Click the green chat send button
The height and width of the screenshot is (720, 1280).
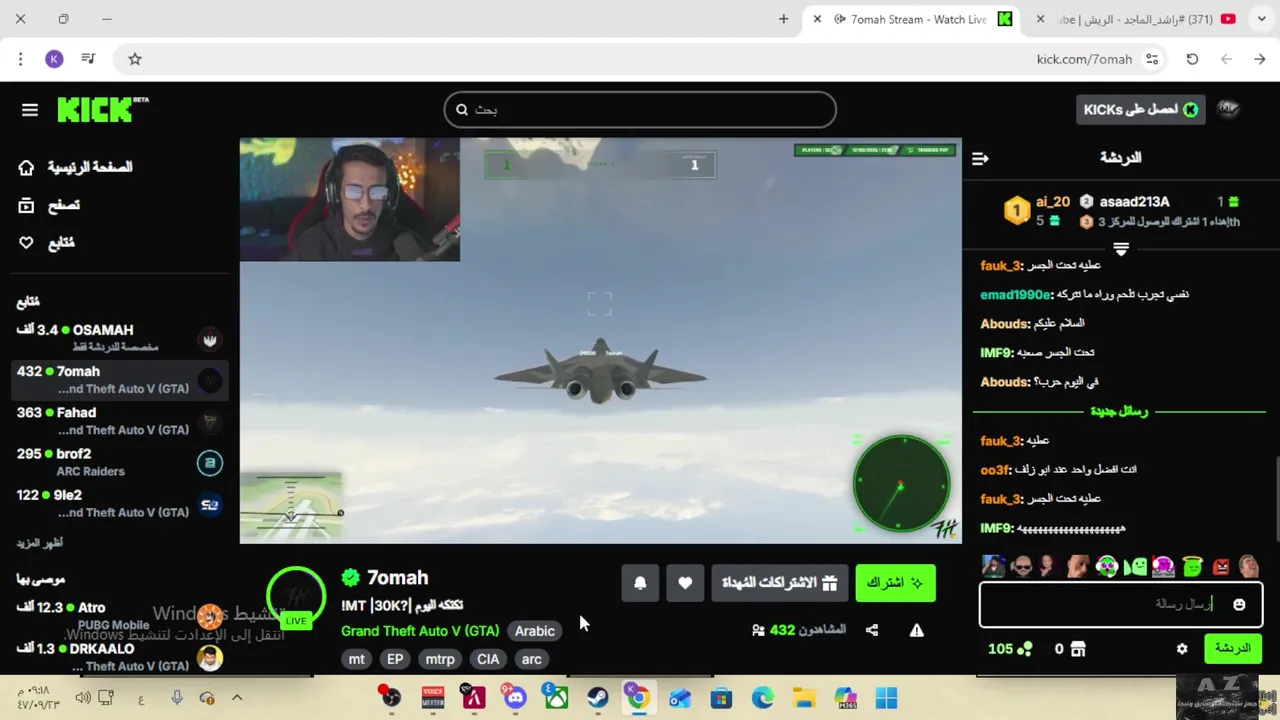coord(1232,649)
